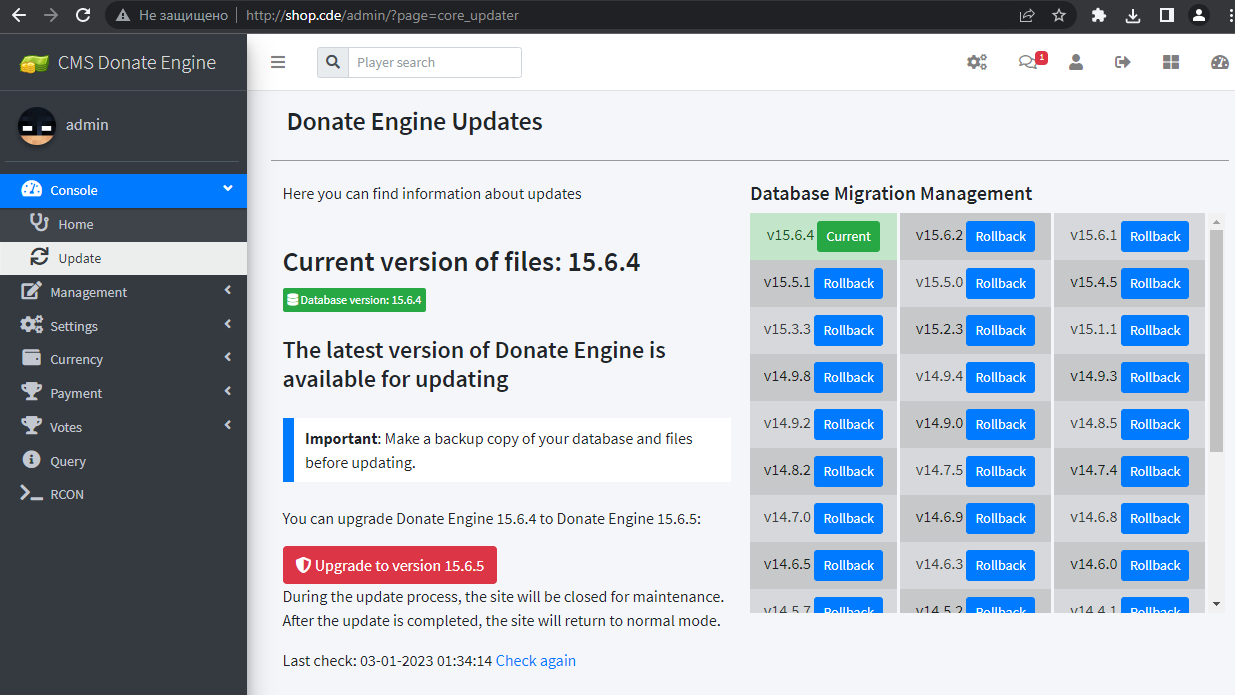Click the Check again link

coord(535,660)
